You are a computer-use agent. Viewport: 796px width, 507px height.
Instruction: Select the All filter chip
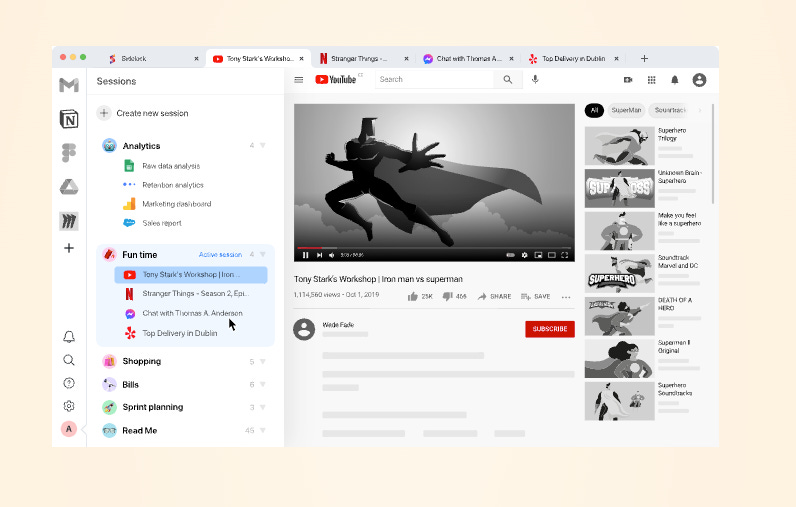(594, 110)
